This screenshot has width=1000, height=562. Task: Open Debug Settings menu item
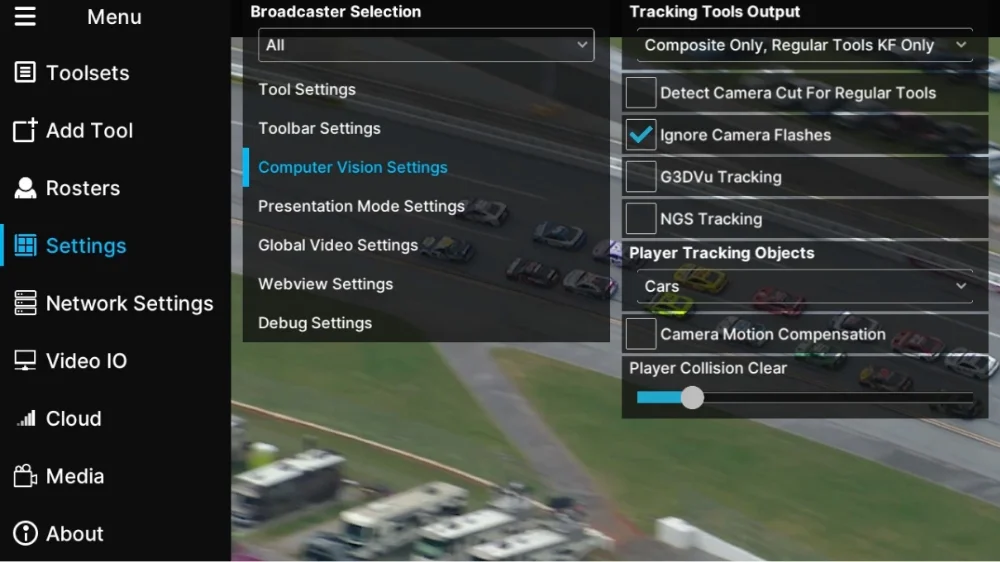[x=314, y=323]
